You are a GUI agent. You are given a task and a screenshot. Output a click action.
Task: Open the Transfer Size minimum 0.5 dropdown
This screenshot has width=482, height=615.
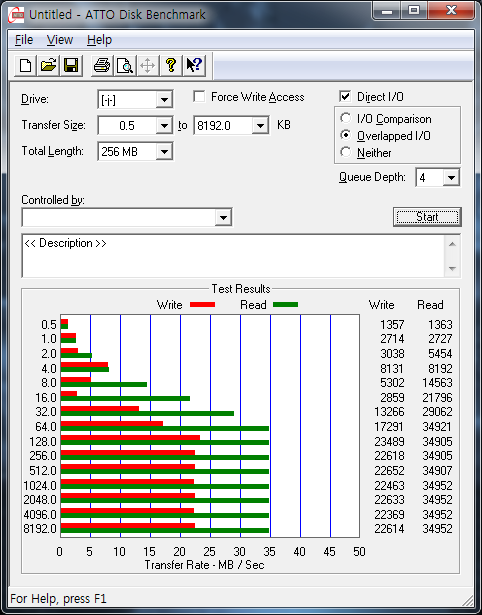(164, 126)
